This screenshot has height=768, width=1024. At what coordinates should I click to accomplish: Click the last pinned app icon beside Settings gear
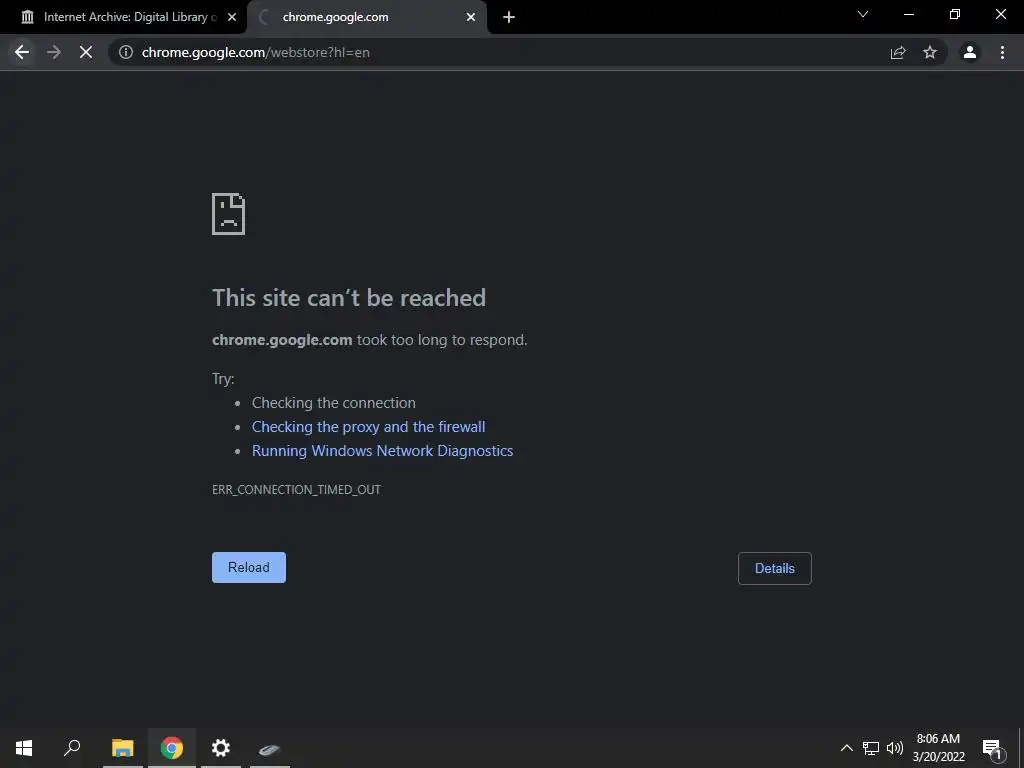(x=270, y=748)
